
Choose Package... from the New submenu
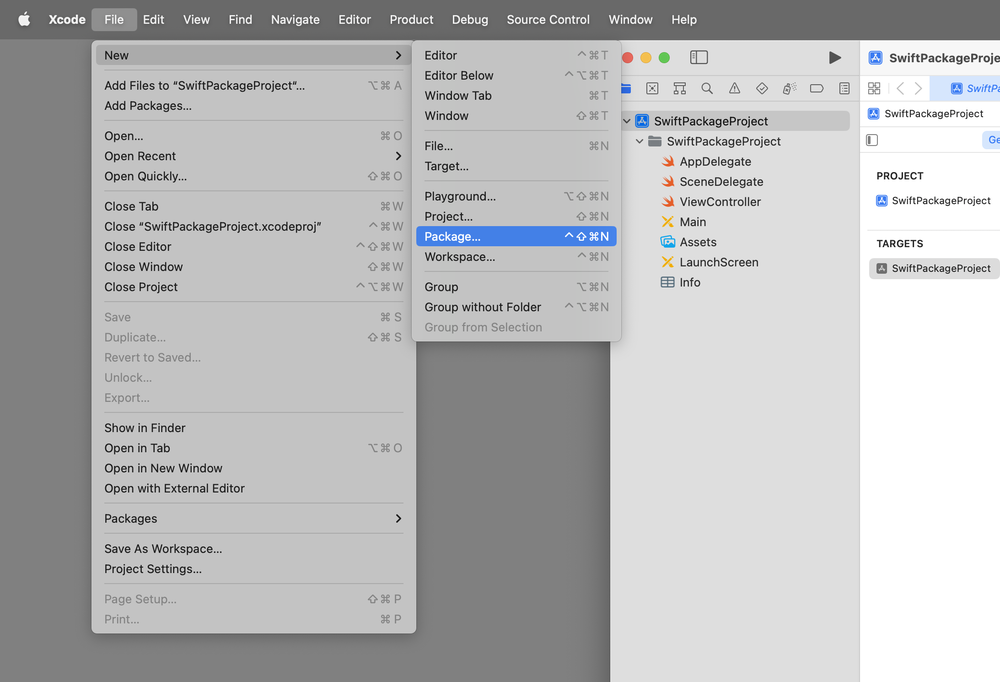click(x=453, y=237)
